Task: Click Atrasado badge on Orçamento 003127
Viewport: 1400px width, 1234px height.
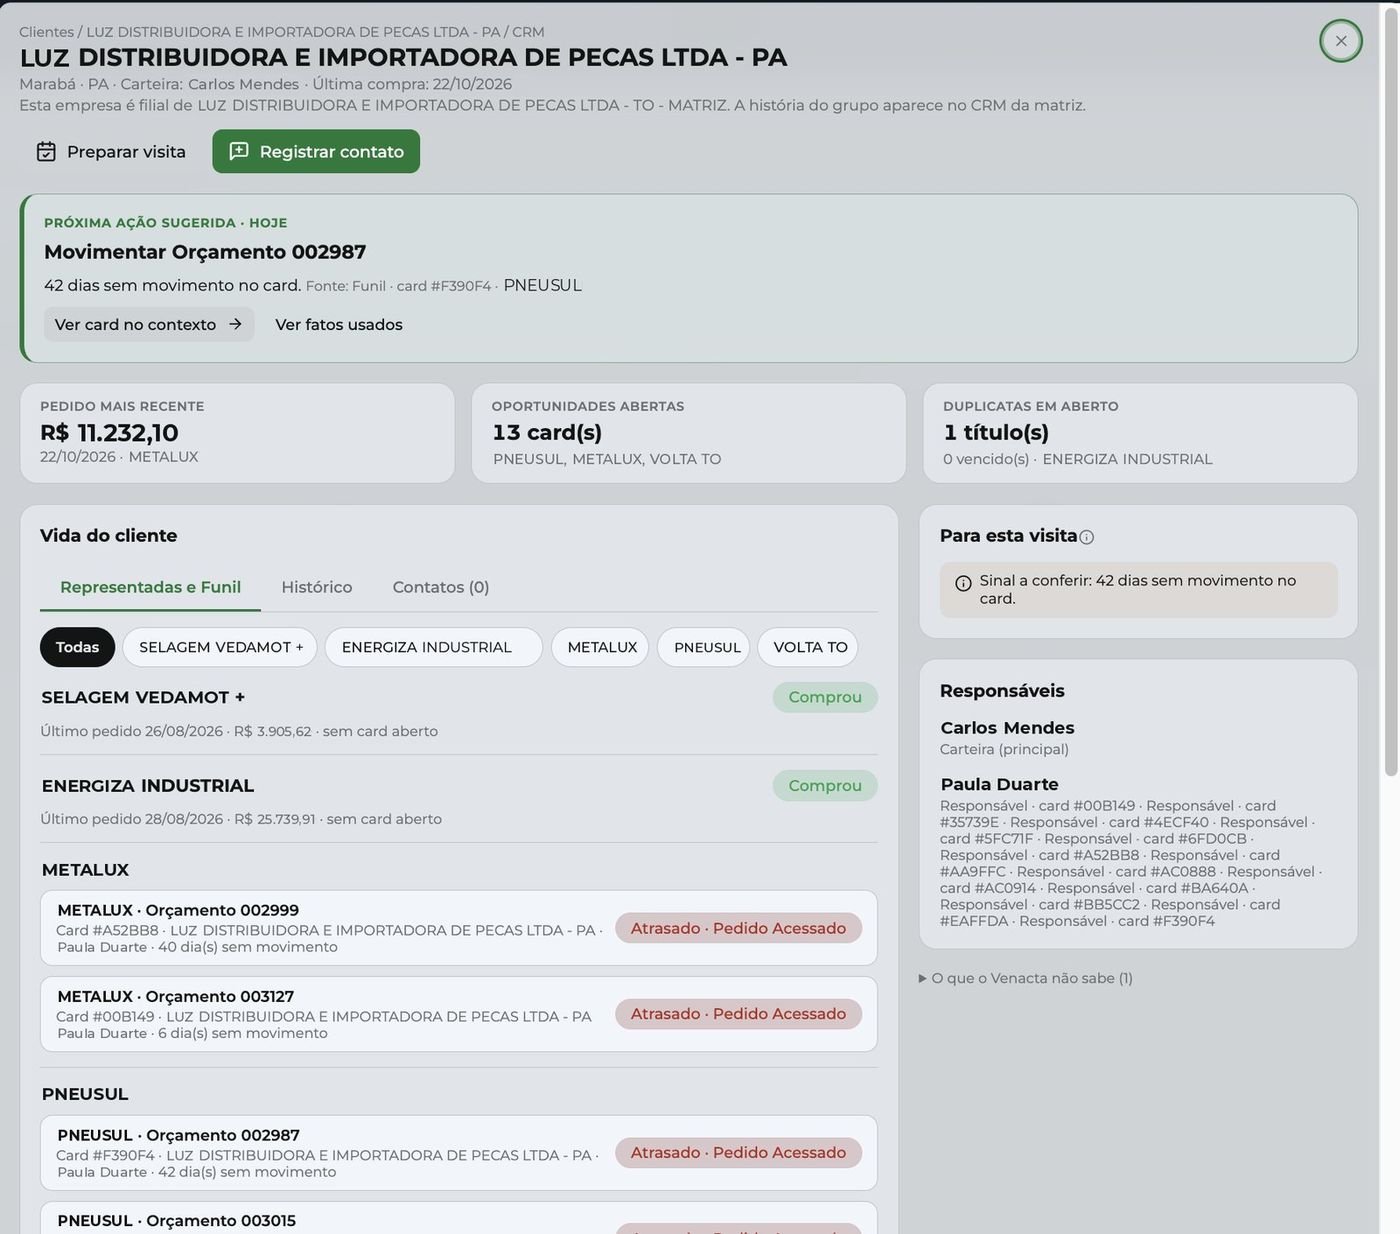Action: point(738,1014)
